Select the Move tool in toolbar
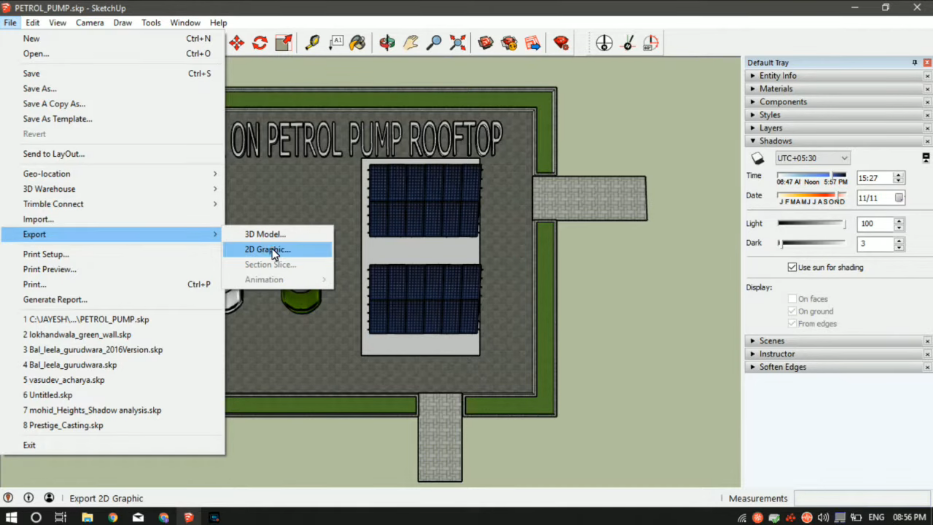Screen dimensions: 933x525 (x=237, y=43)
